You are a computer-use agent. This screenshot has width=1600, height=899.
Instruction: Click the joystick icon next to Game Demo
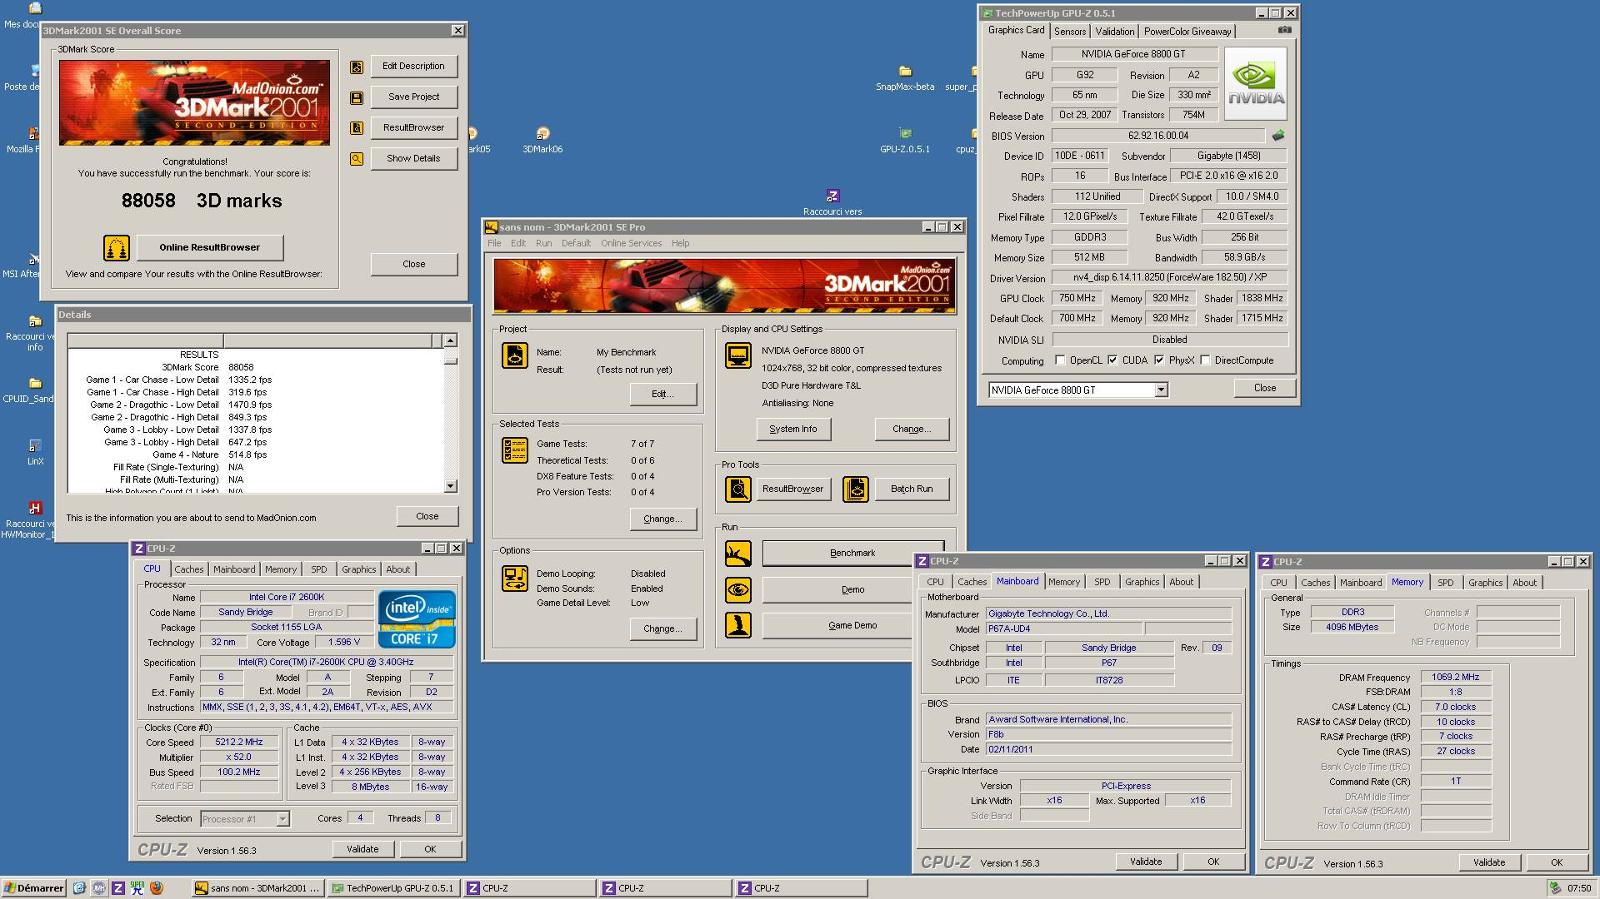coord(738,626)
